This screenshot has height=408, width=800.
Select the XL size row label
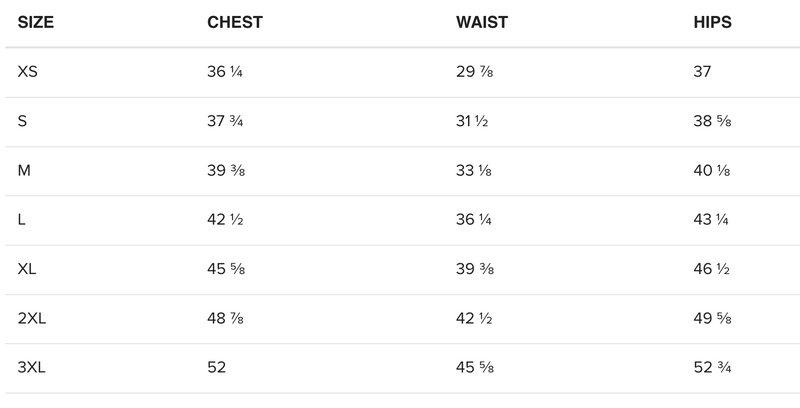[x=29, y=270]
